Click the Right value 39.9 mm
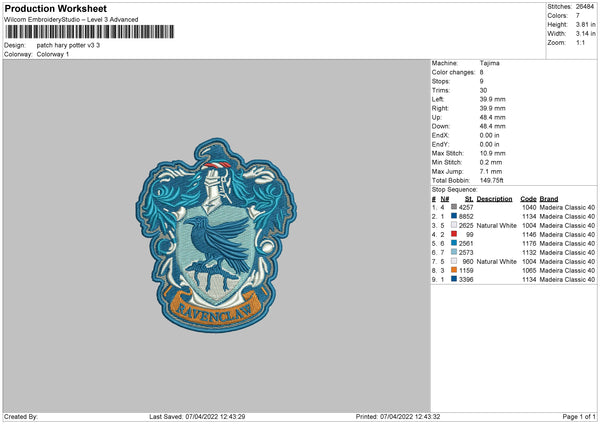 pyautogui.click(x=492, y=108)
